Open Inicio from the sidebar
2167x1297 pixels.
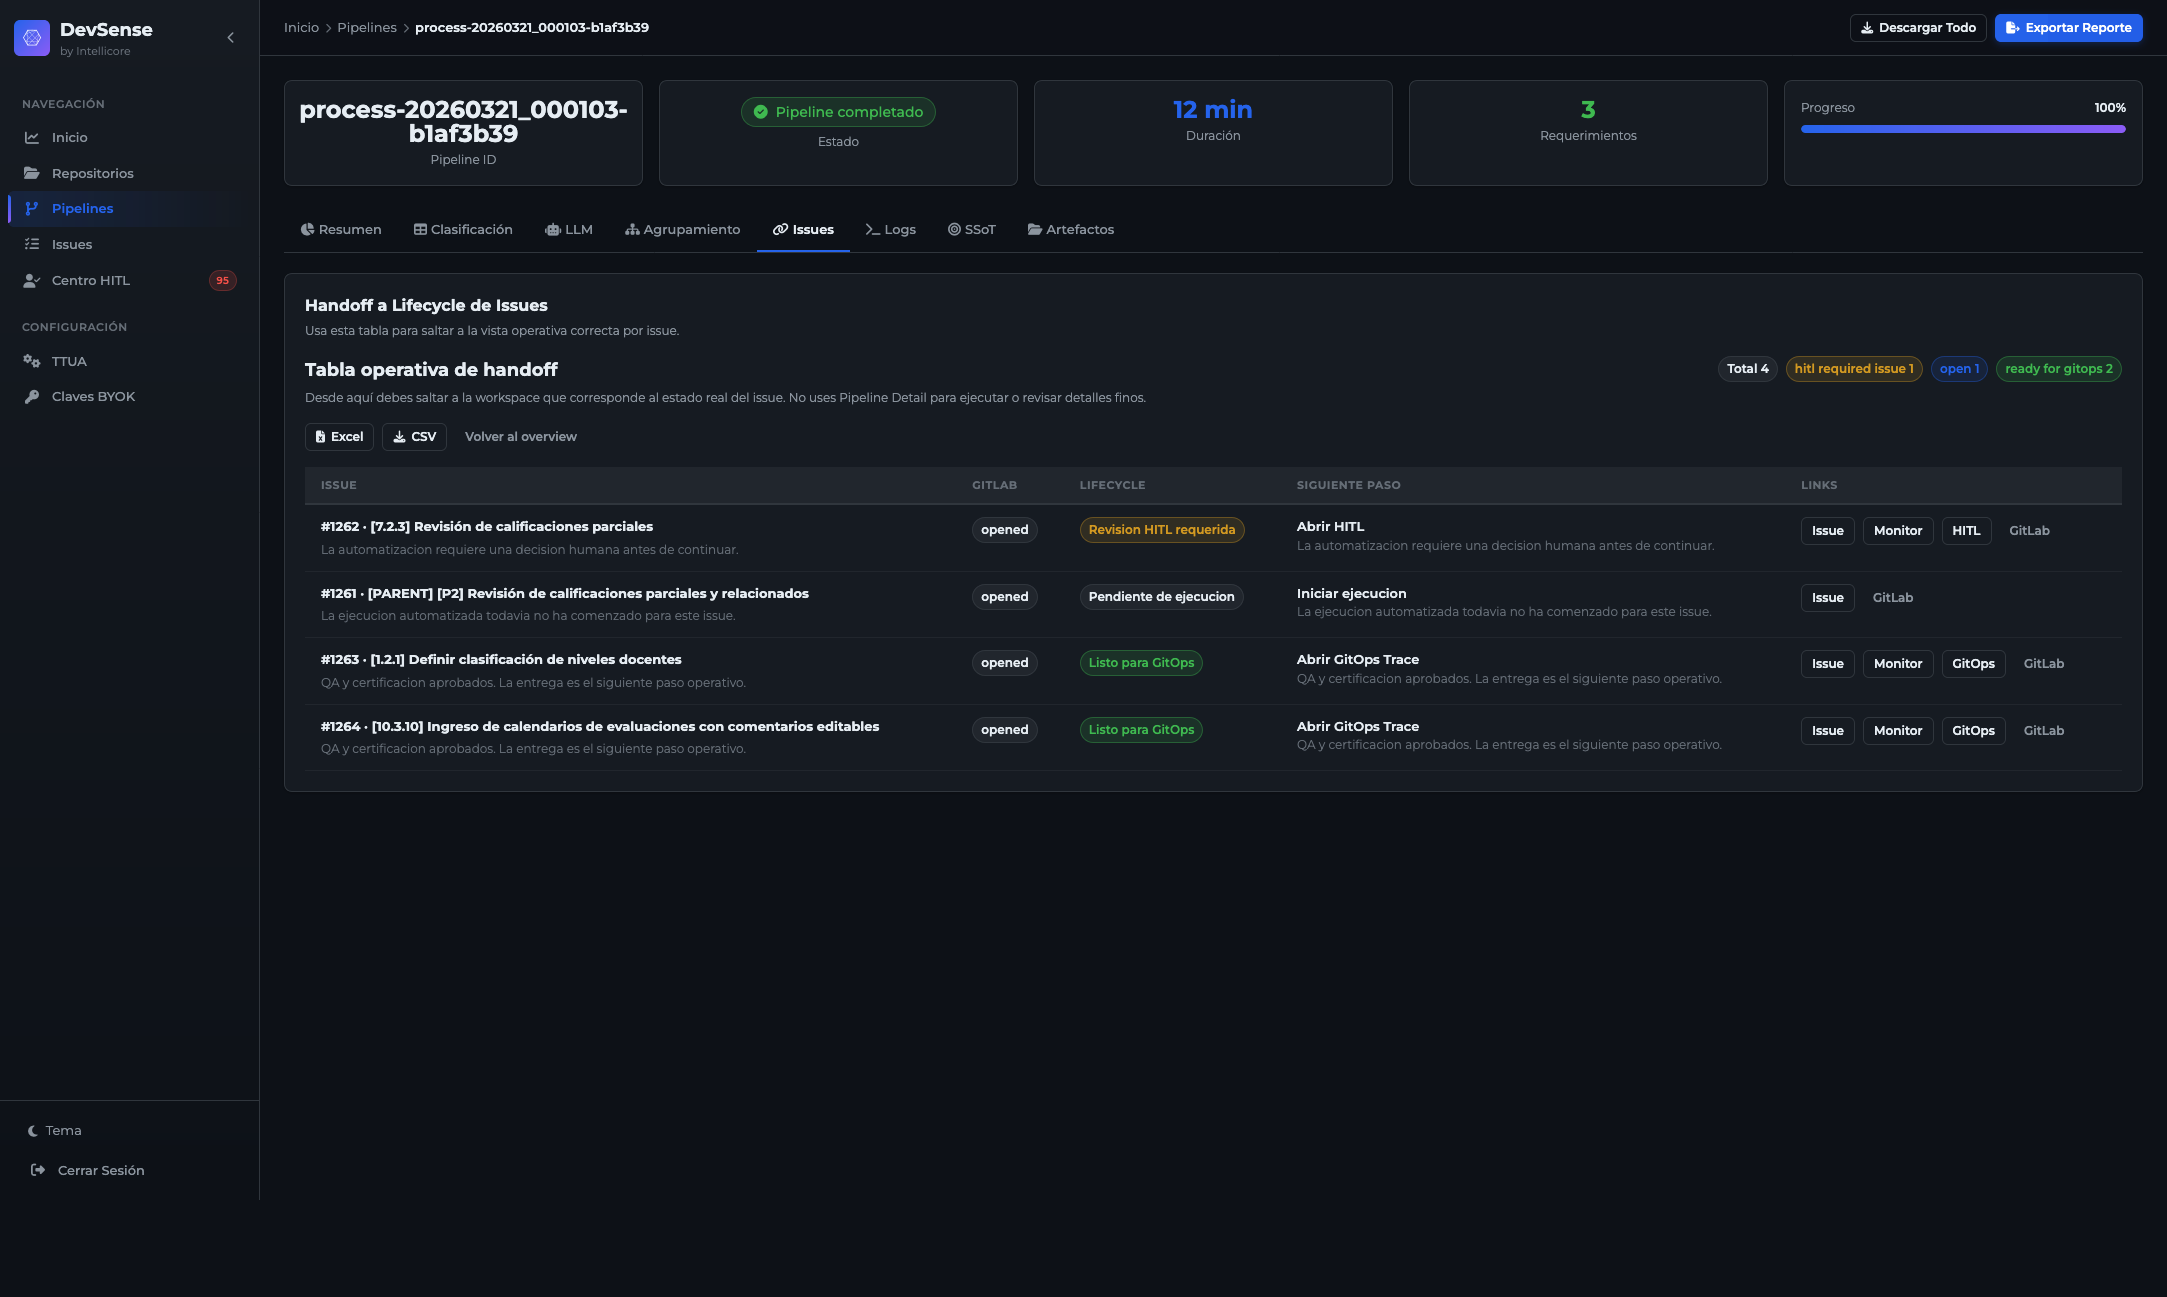click(69, 138)
